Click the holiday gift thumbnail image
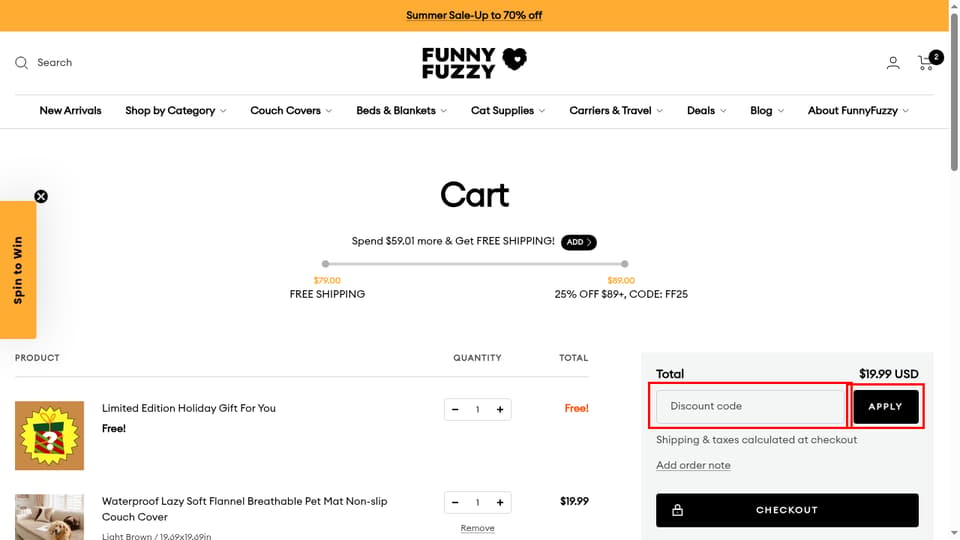Image resolution: width=960 pixels, height=540 pixels. click(50, 435)
